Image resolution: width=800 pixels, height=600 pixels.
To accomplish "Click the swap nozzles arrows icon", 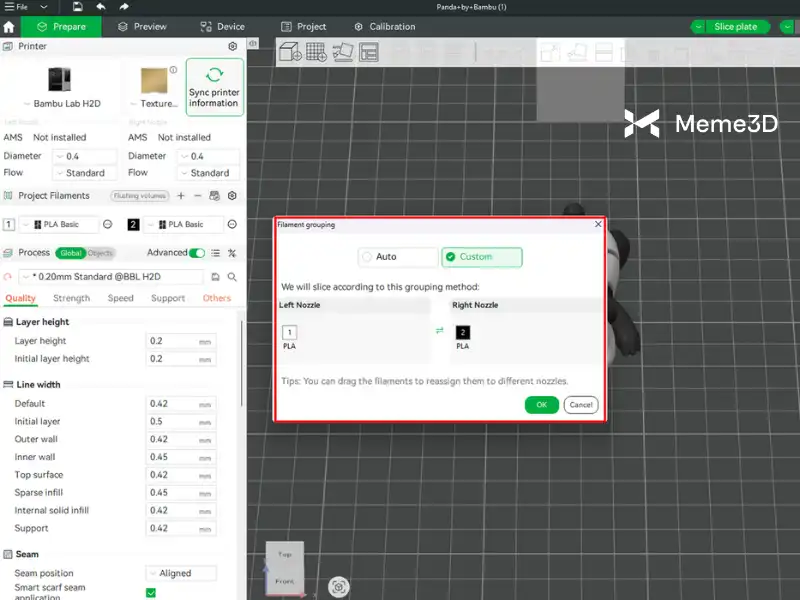I will coord(440,331).
